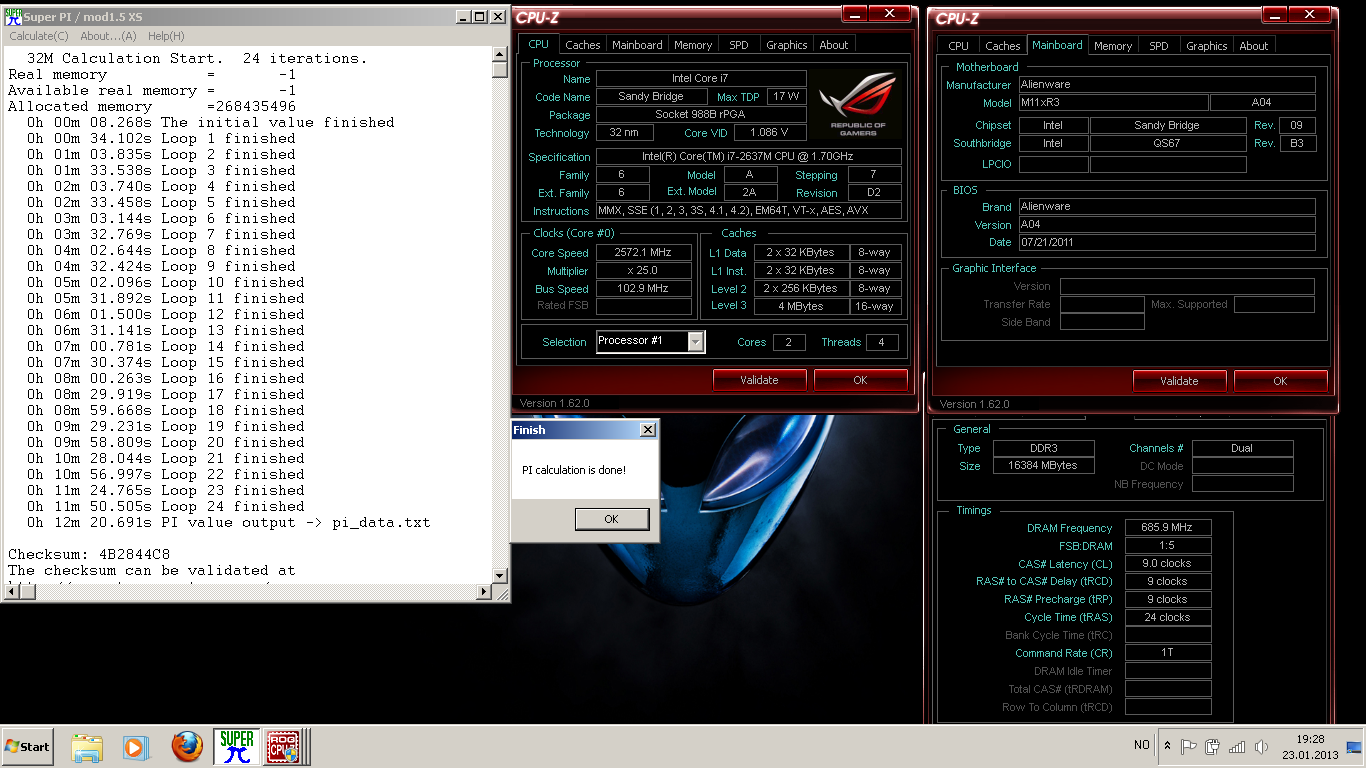The height and width of the screenshot is (768, 1366).
Task: Click Bus Speed value '102.9 MHz'
Action: [644, 289]
